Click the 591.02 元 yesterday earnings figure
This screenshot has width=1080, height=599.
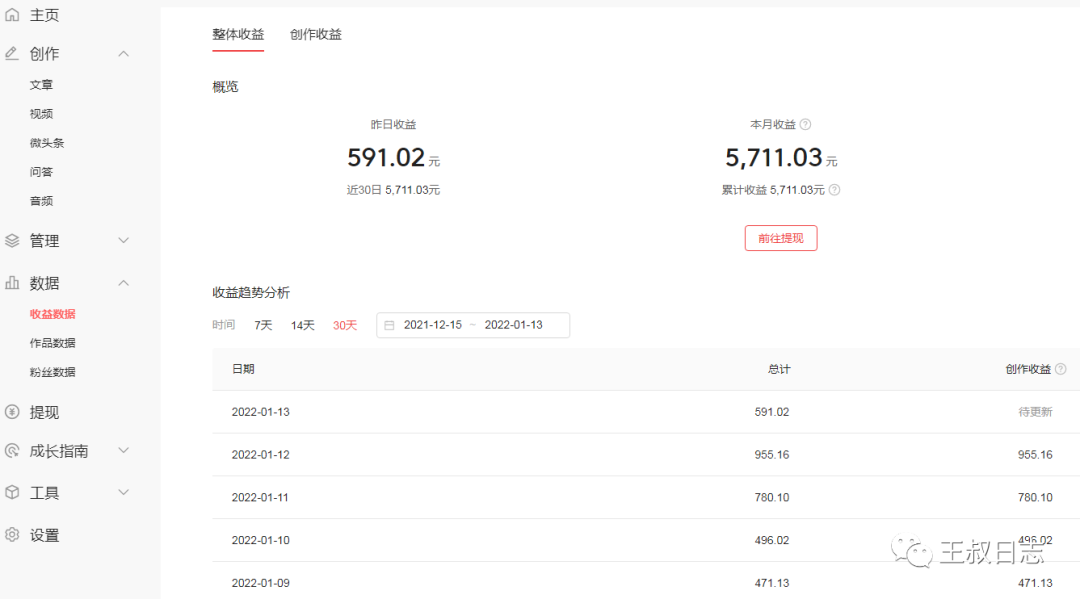[x=393, y=158]
